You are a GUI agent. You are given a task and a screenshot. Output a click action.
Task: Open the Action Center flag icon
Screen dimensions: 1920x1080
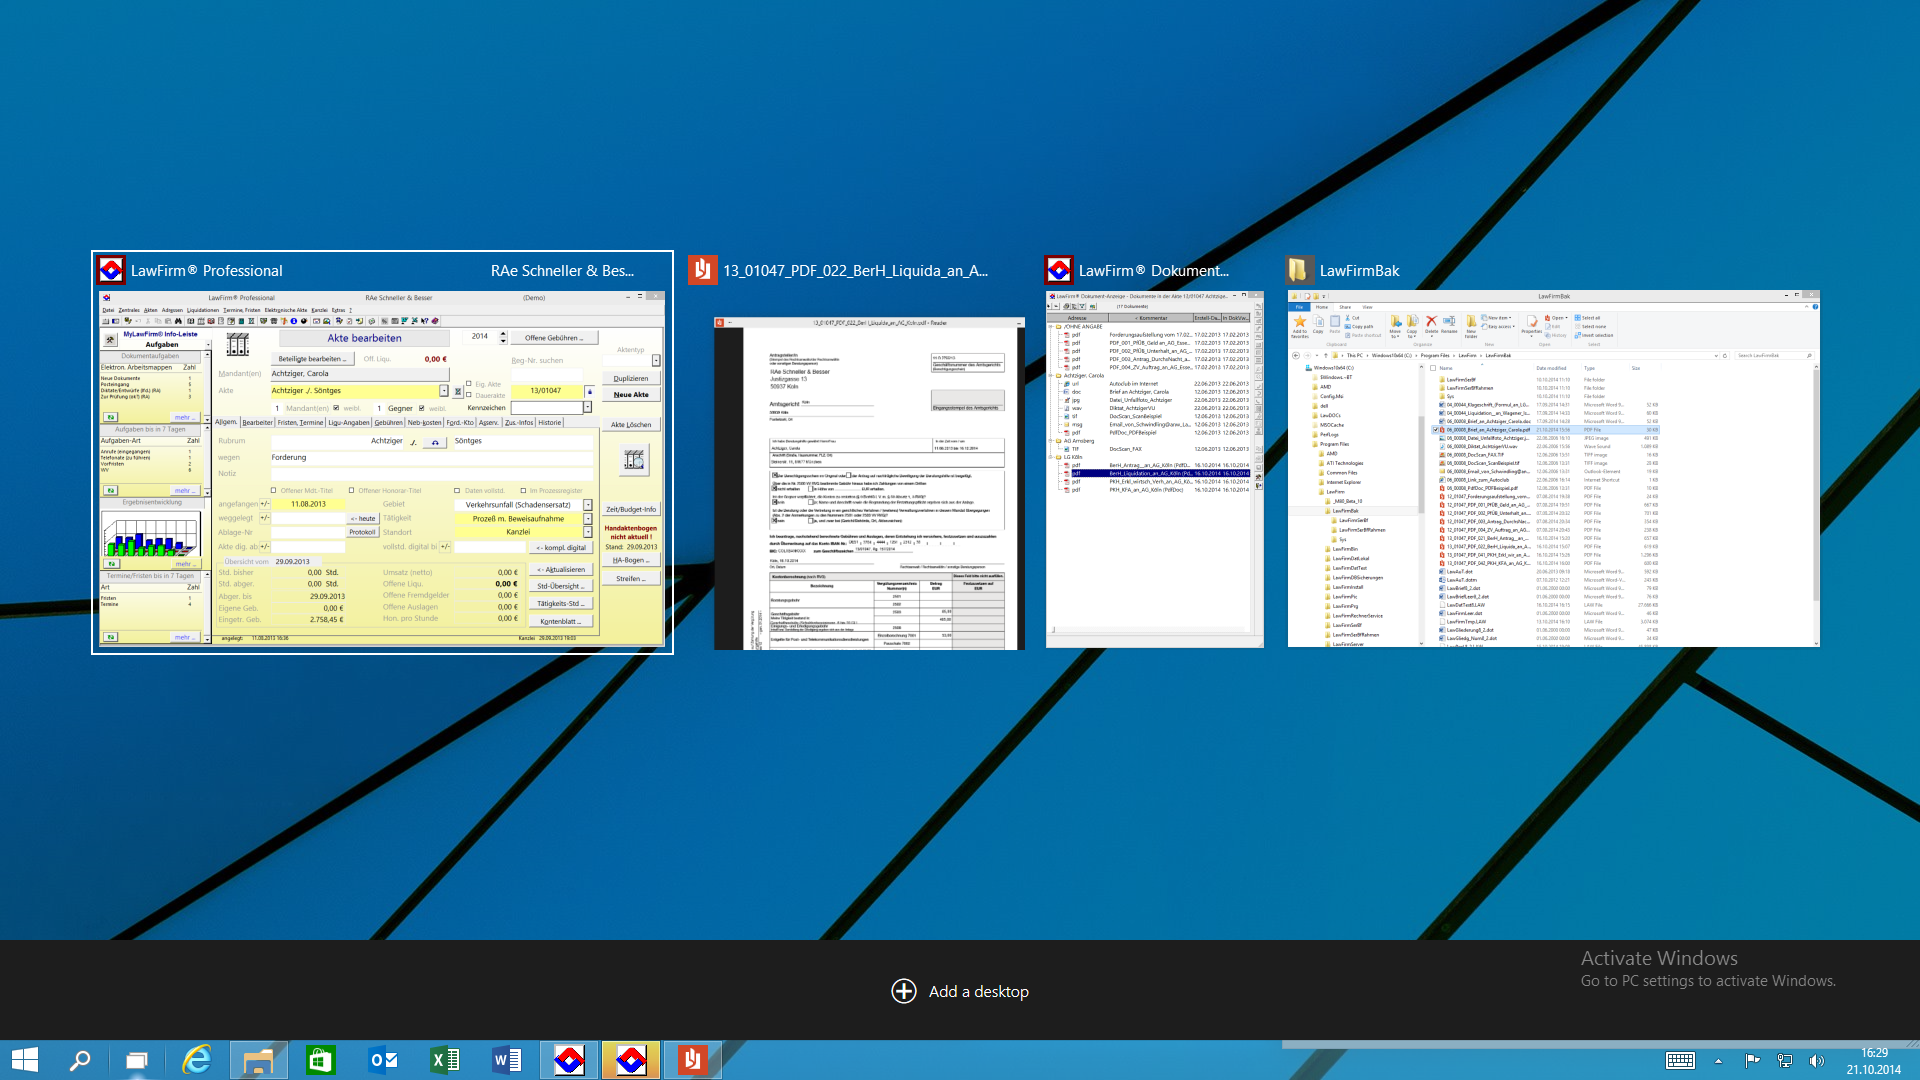click(1752, 1061)
